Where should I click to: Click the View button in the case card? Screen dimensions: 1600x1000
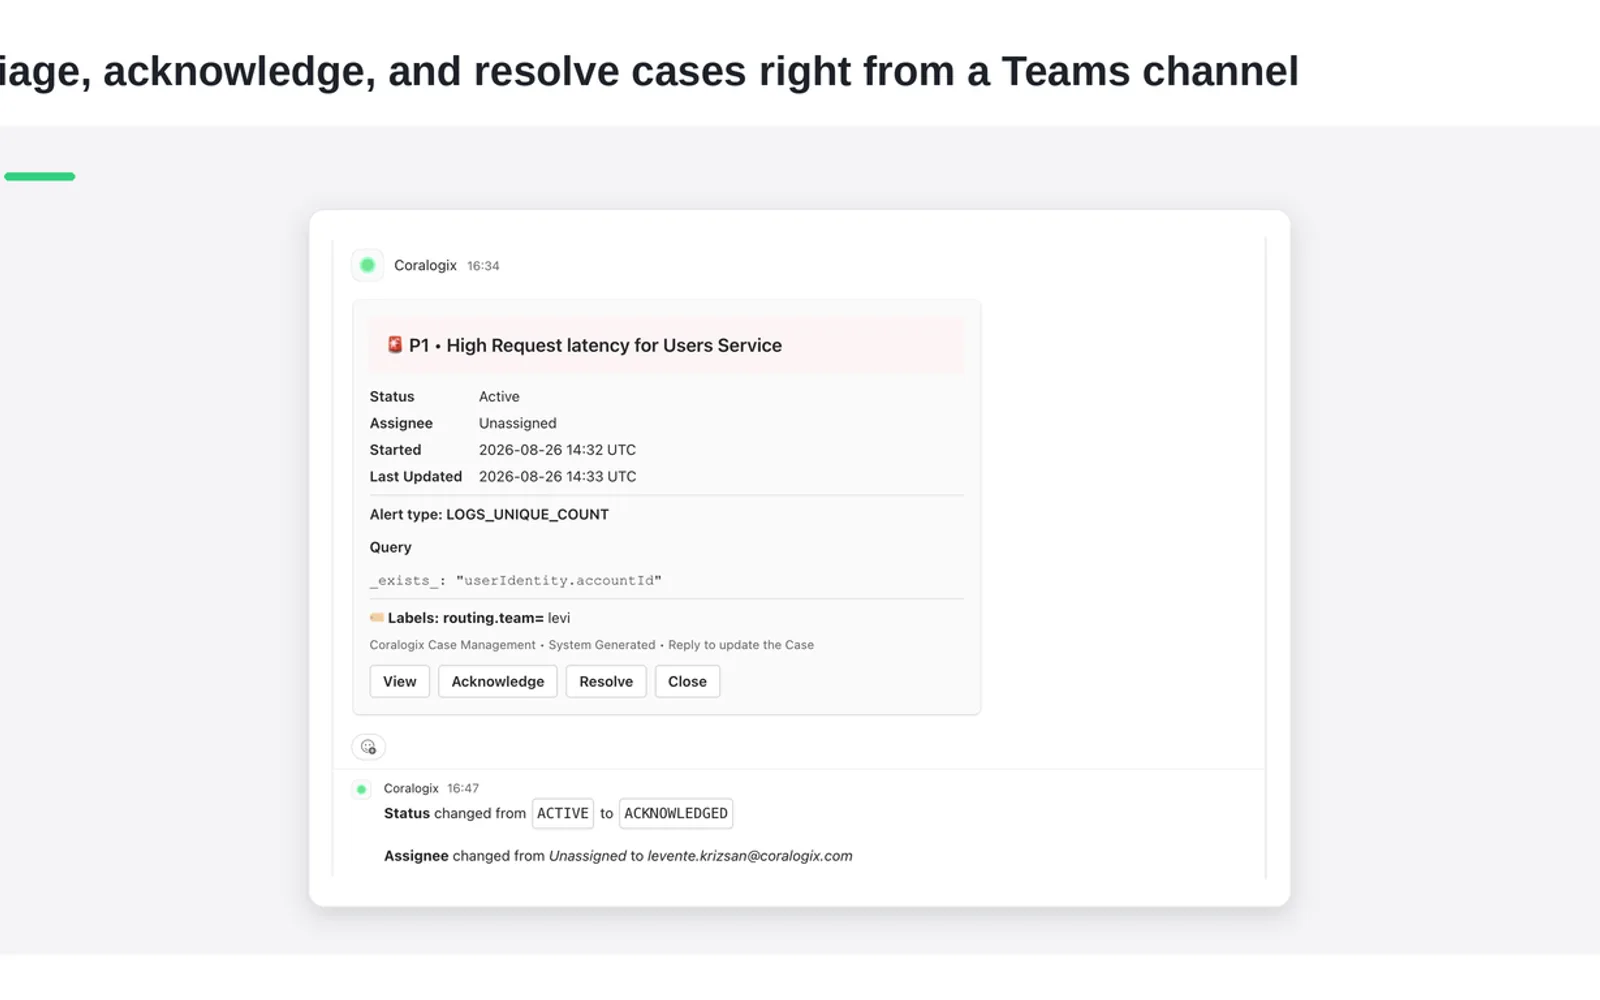tap(399, 681)
